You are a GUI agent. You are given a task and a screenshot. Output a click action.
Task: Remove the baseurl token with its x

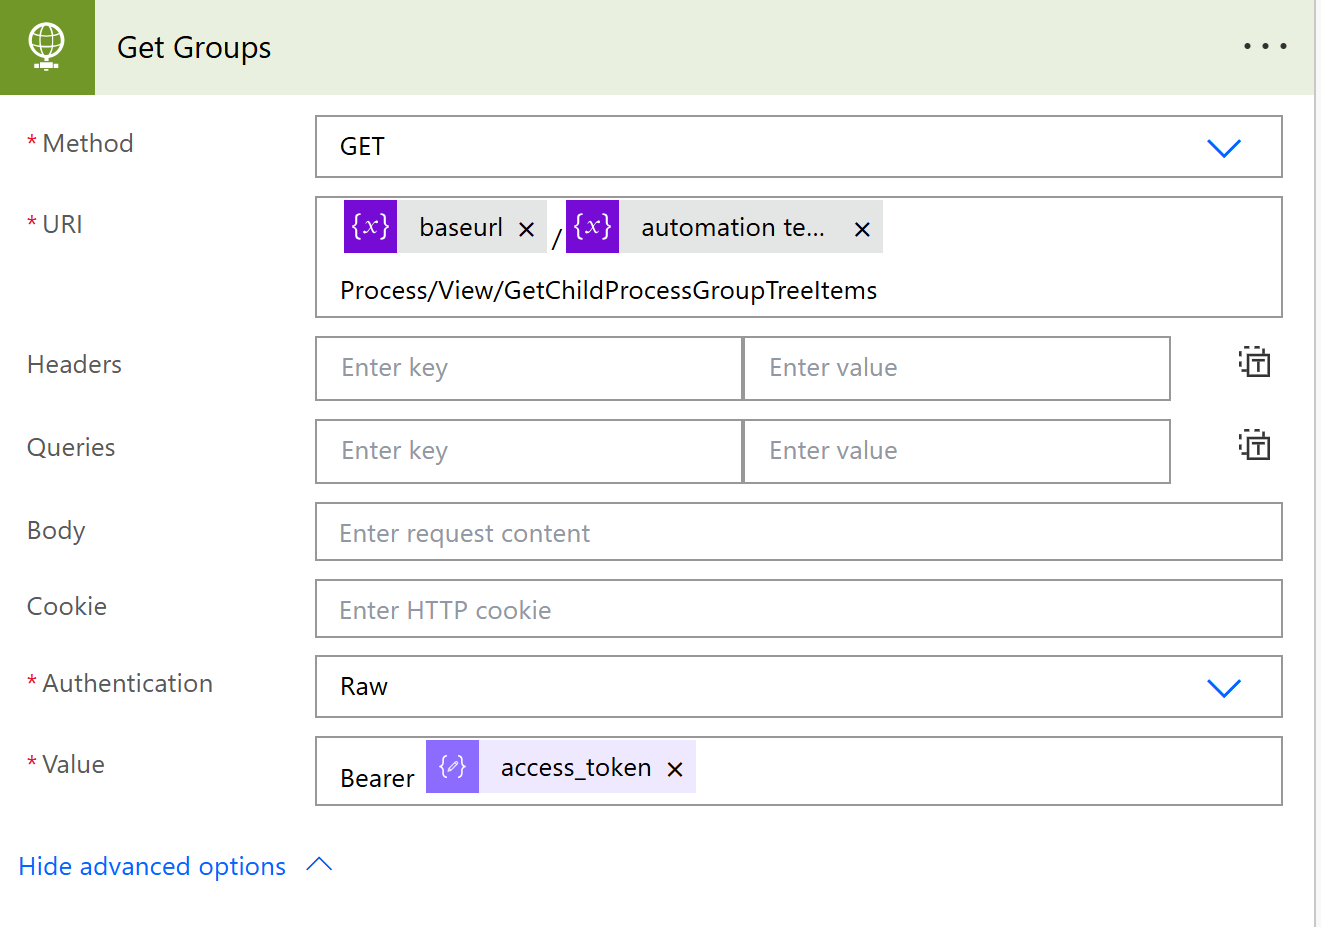[x=527, y=229]
